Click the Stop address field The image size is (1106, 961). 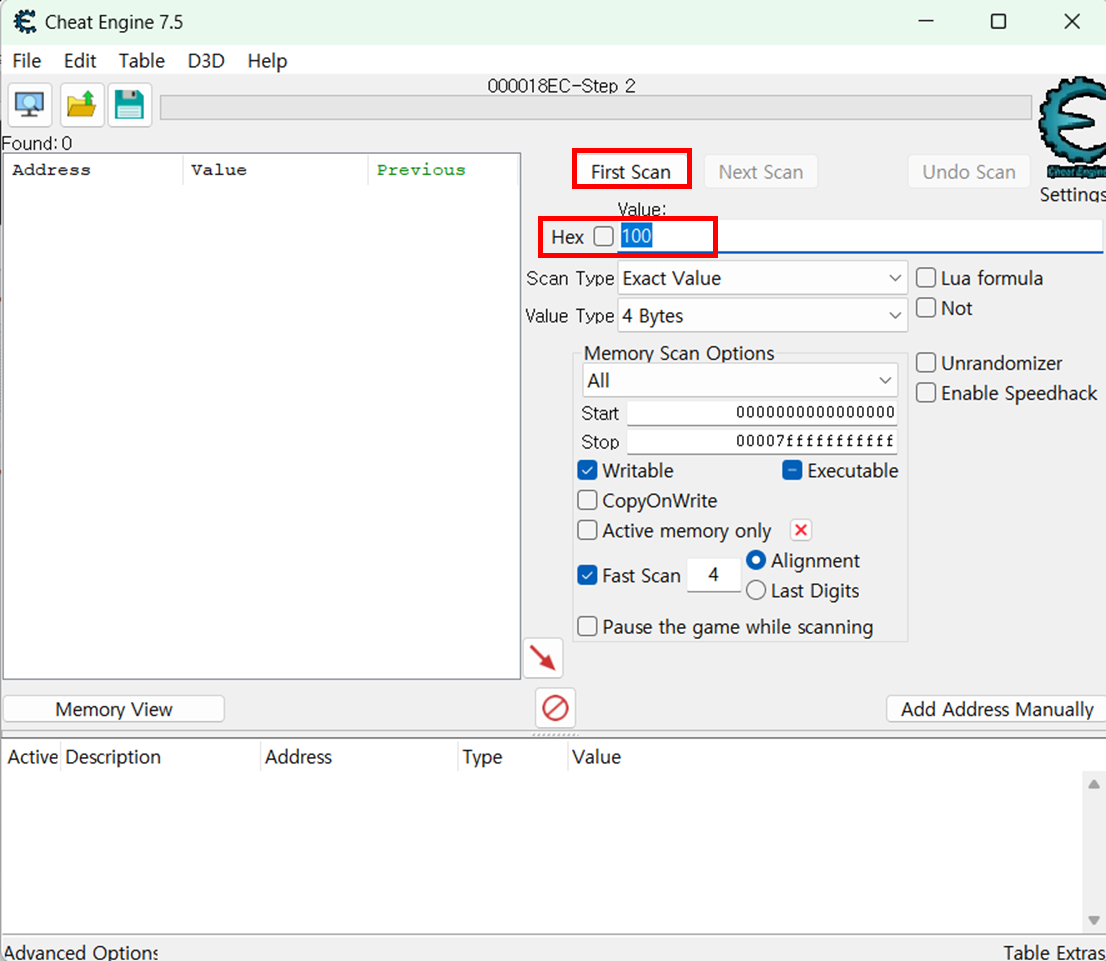tap(762, 442)
